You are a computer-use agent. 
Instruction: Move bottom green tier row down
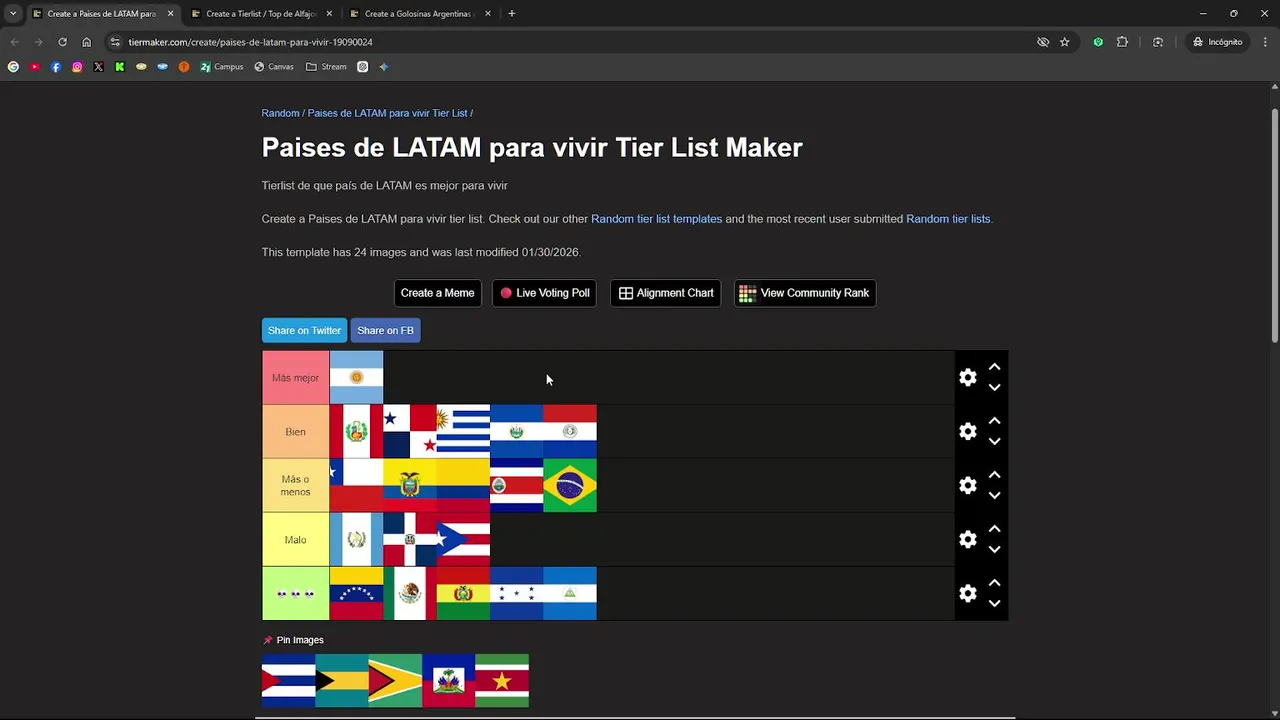pos(994,604)
